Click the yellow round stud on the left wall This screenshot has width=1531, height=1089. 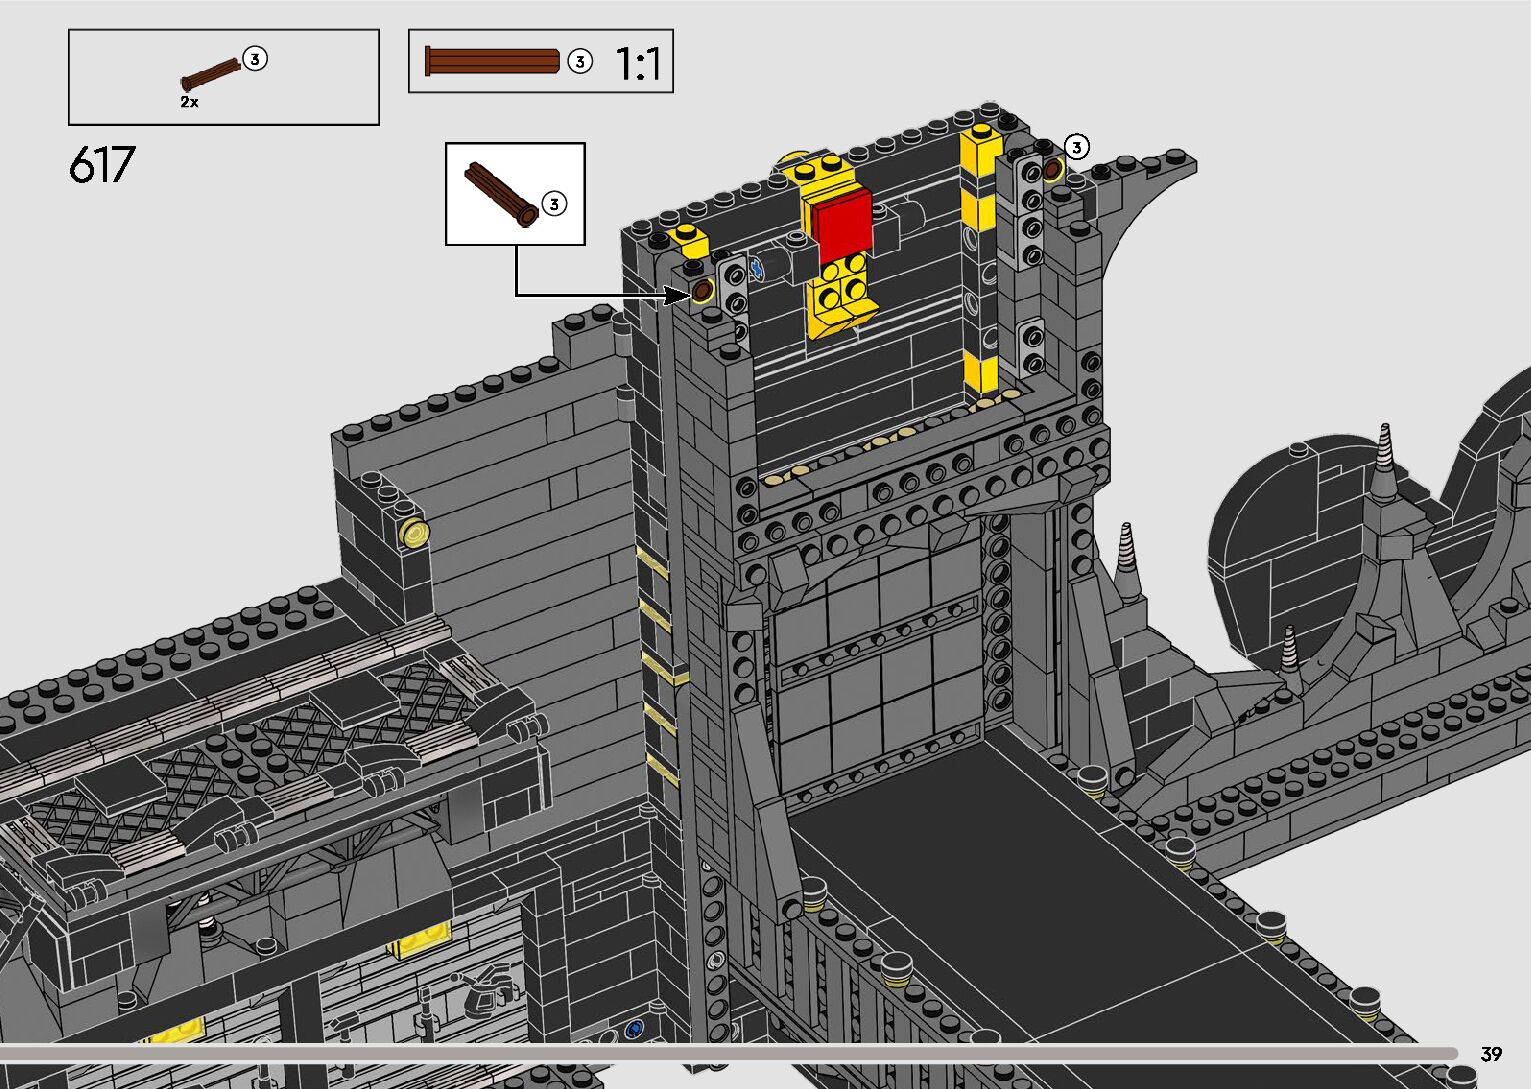coord(413,533)
